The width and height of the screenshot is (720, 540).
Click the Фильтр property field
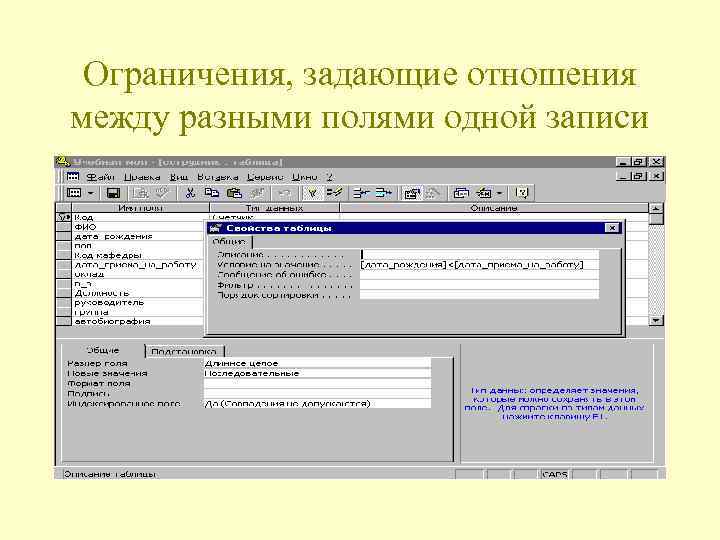click(x=479, y=285)
